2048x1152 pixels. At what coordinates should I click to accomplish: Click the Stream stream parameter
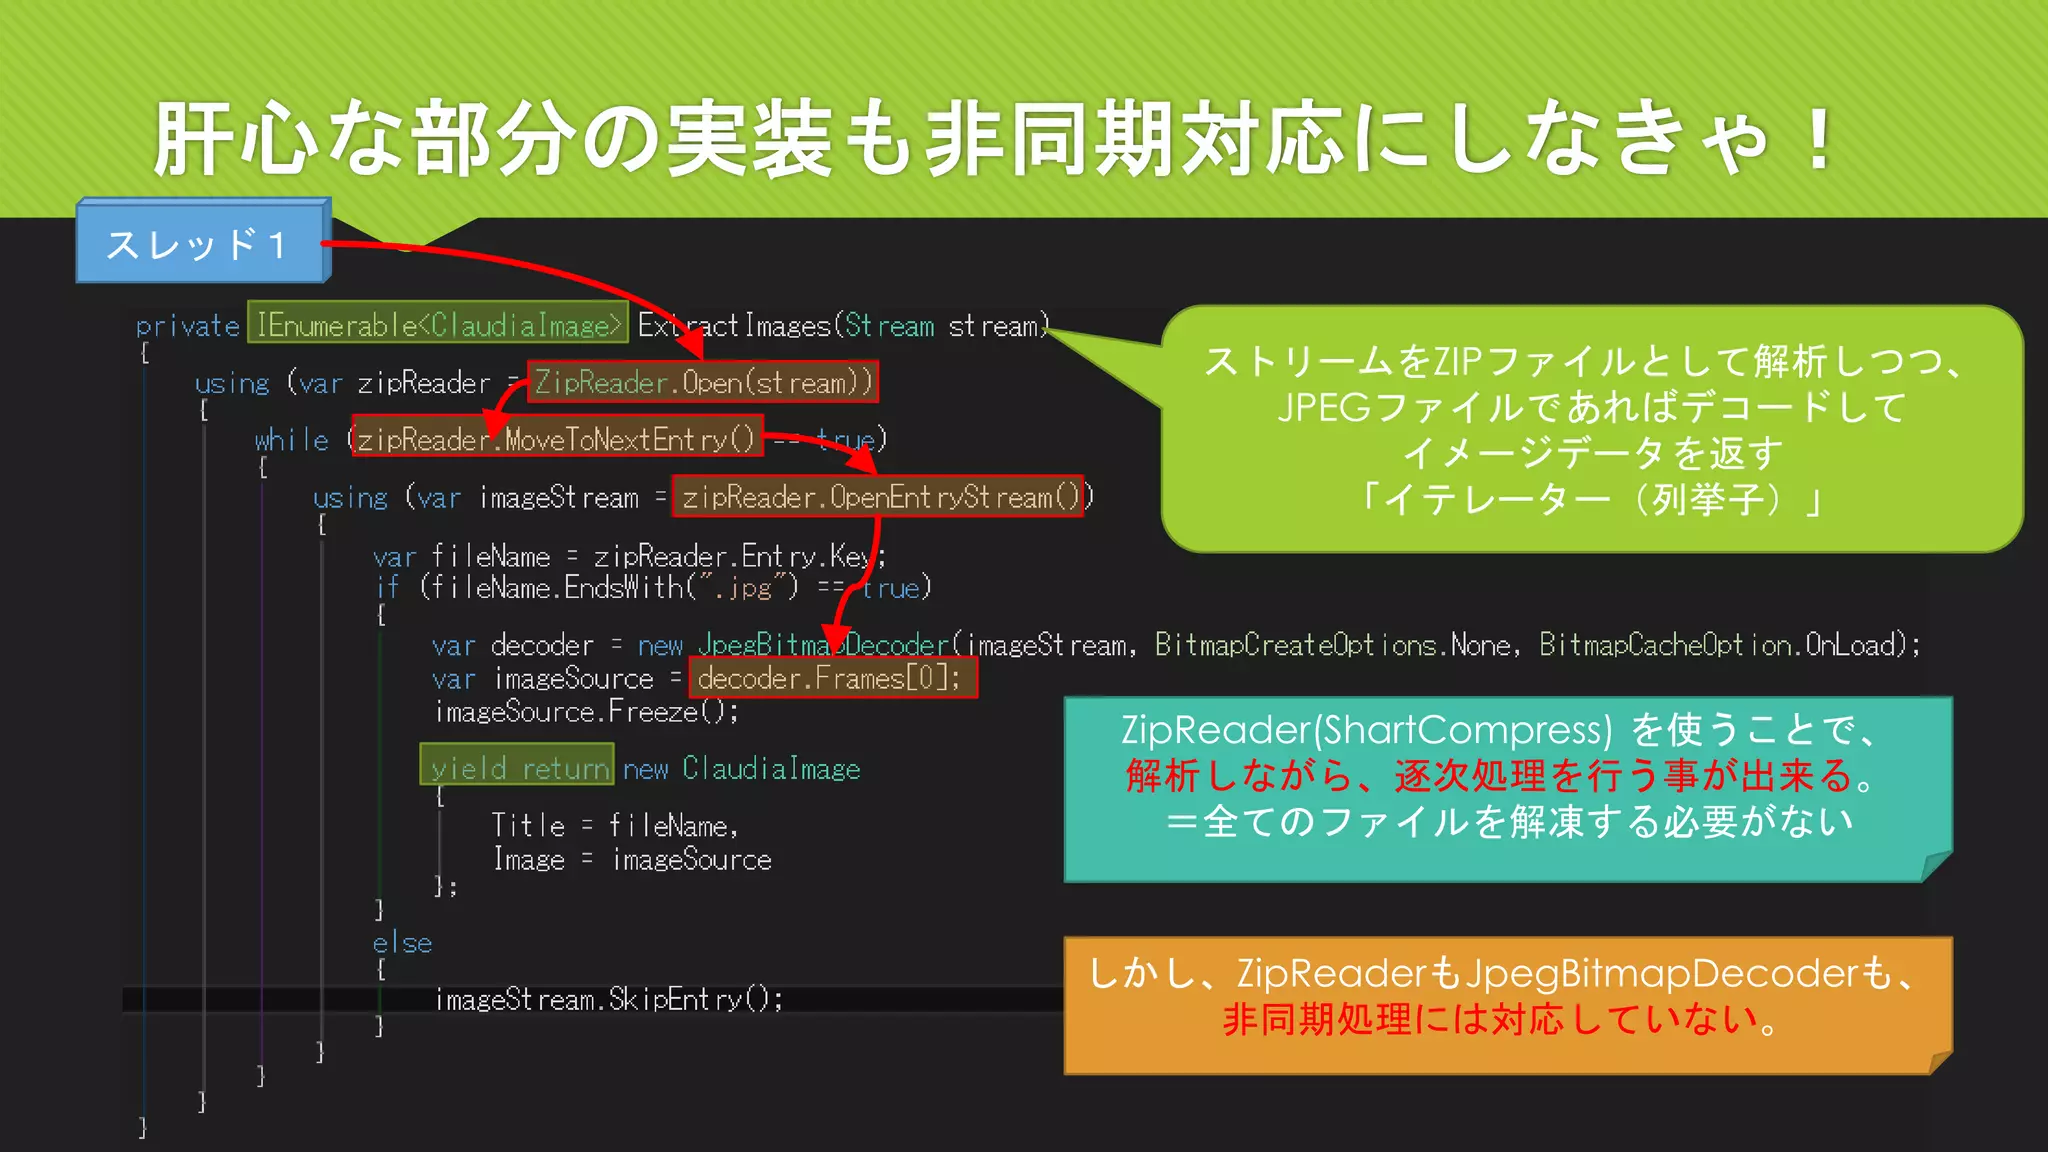coord(942,326)
